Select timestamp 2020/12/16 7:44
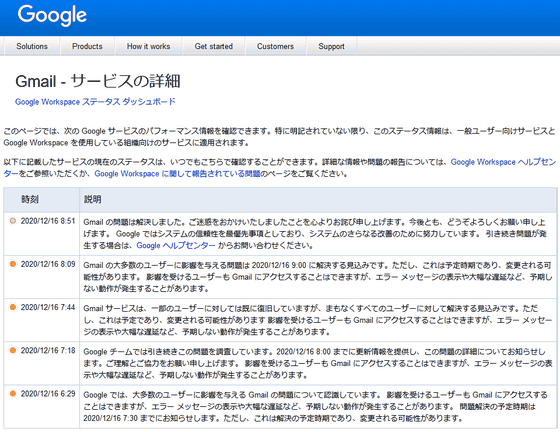The height and width of the screenshot is (432, 560). tap(48, 307)
